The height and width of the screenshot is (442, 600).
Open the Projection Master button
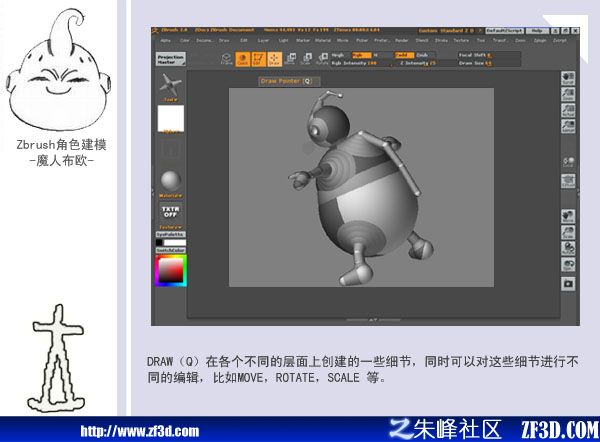pos(171,59)
